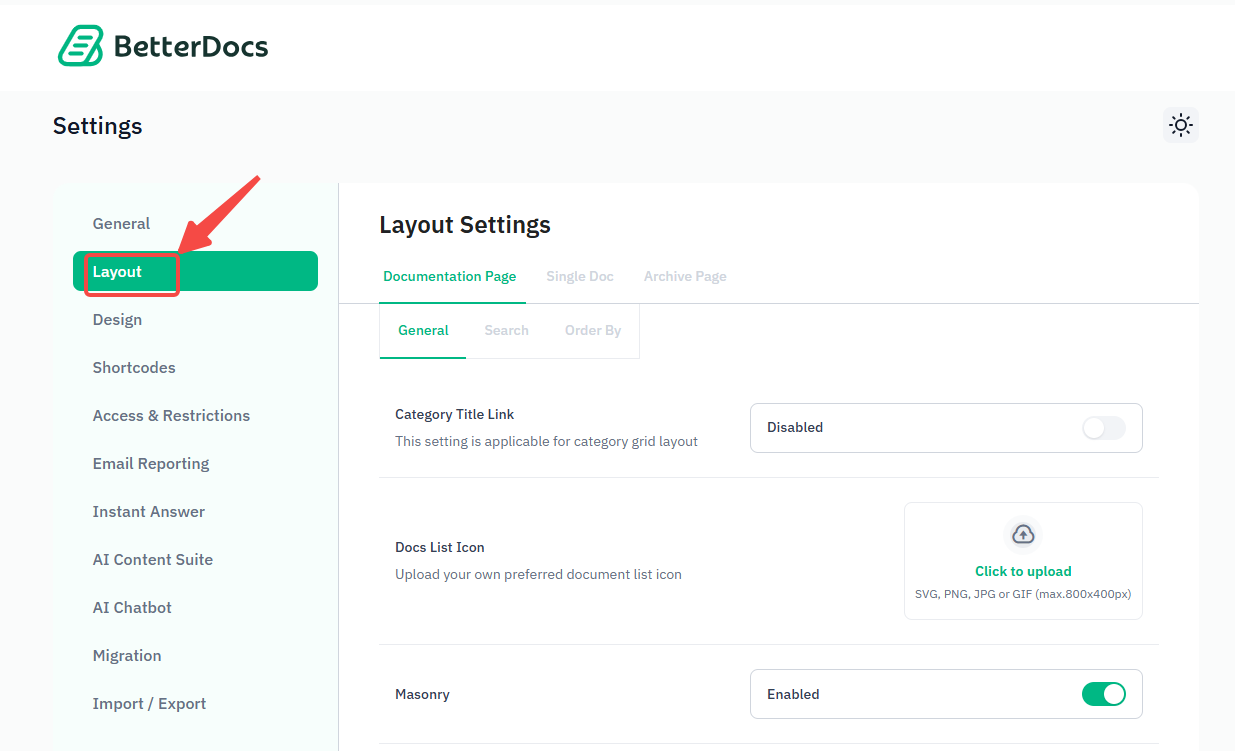Click the Click to upload button

pyautogui.click(x=1022, y=570)
